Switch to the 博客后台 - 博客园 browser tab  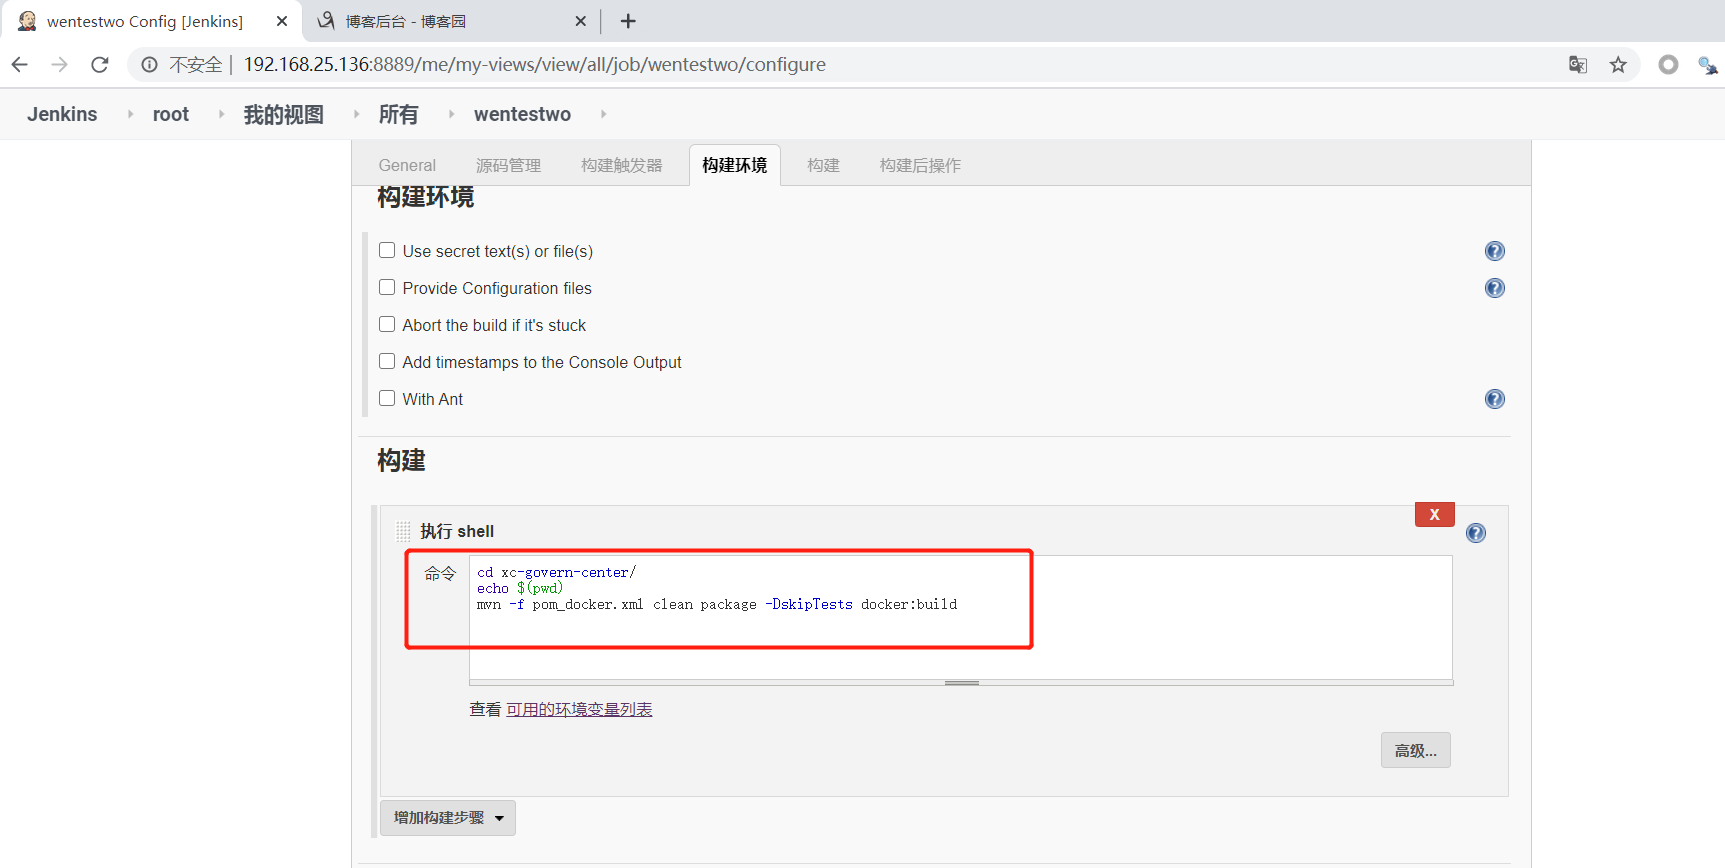[450, 21]
